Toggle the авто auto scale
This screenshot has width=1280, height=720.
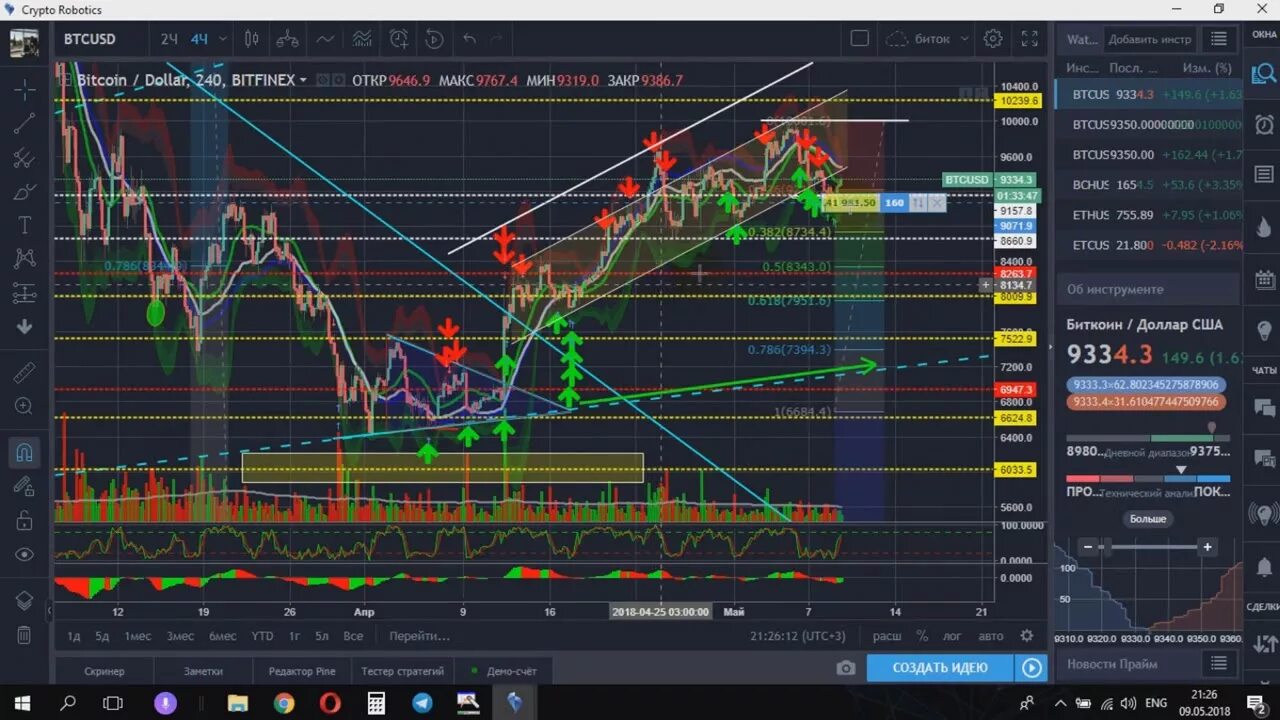click(990, 636)
